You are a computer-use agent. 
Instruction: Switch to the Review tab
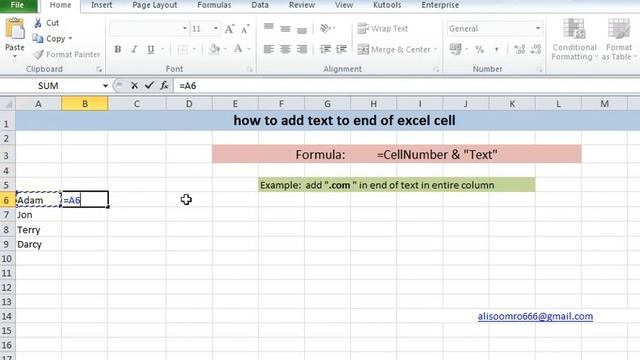click(302, 5)
